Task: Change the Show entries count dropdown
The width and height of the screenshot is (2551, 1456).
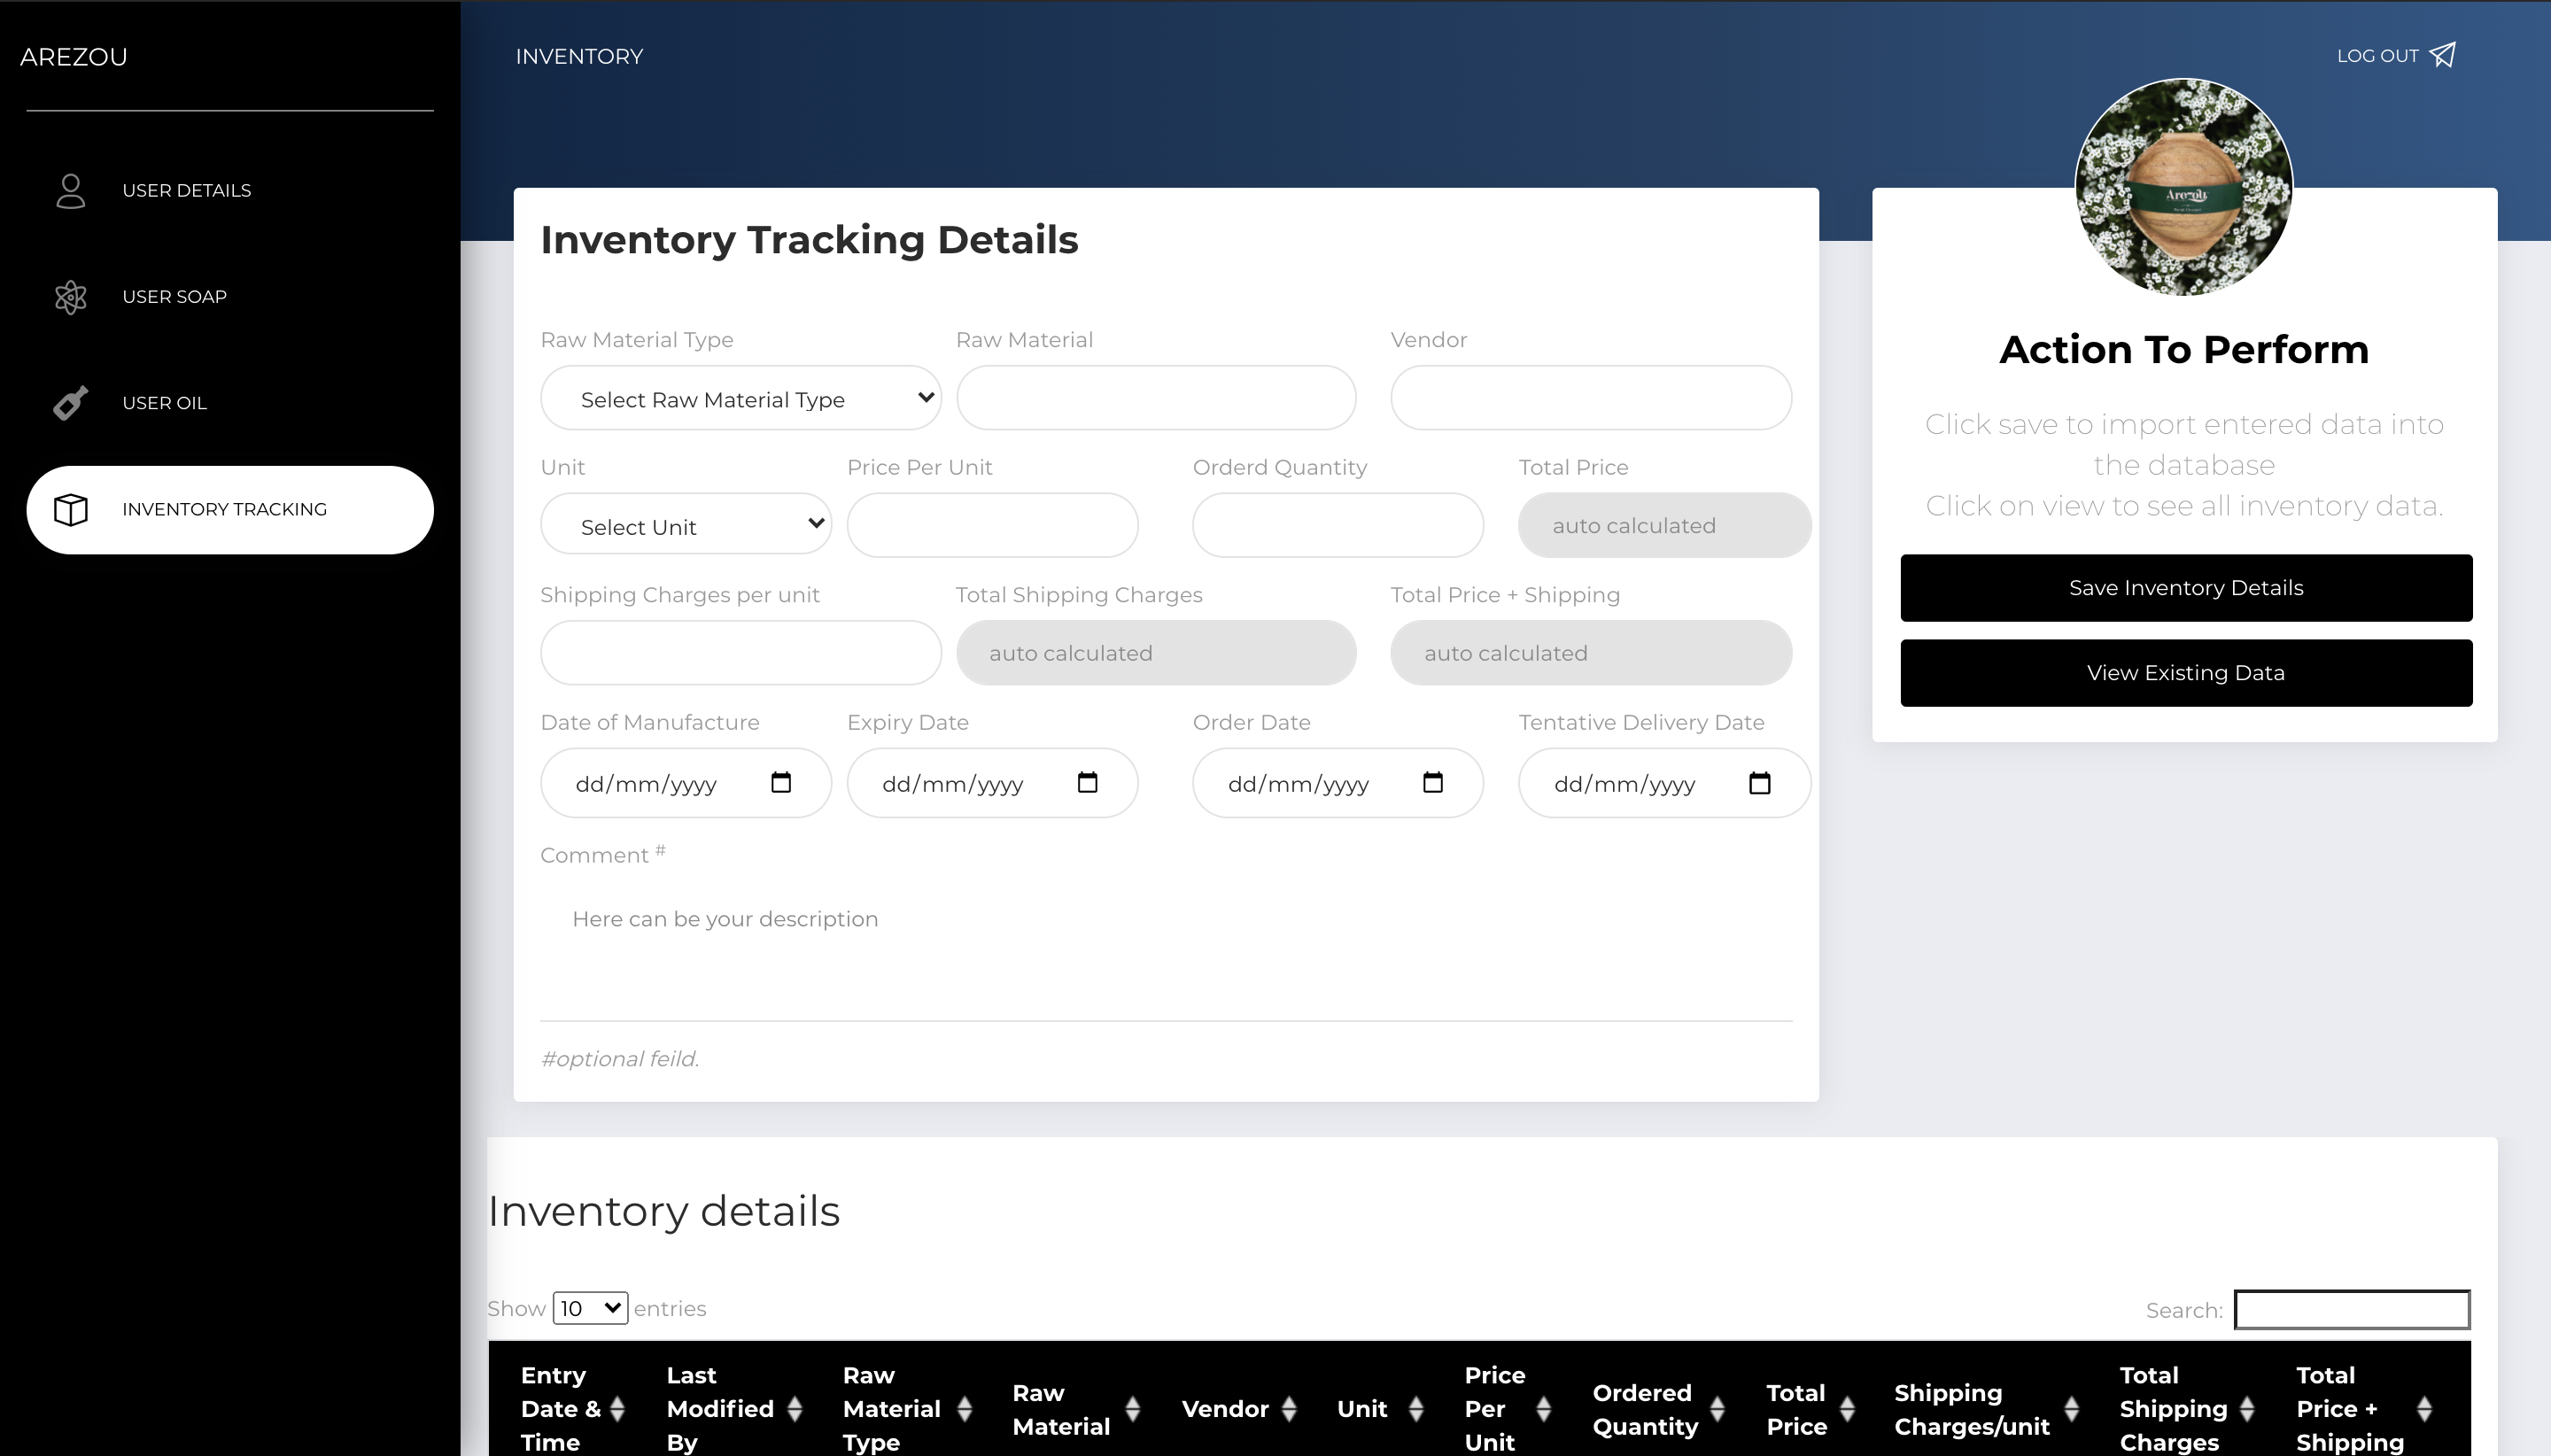Action: (x=590, y=1308)
